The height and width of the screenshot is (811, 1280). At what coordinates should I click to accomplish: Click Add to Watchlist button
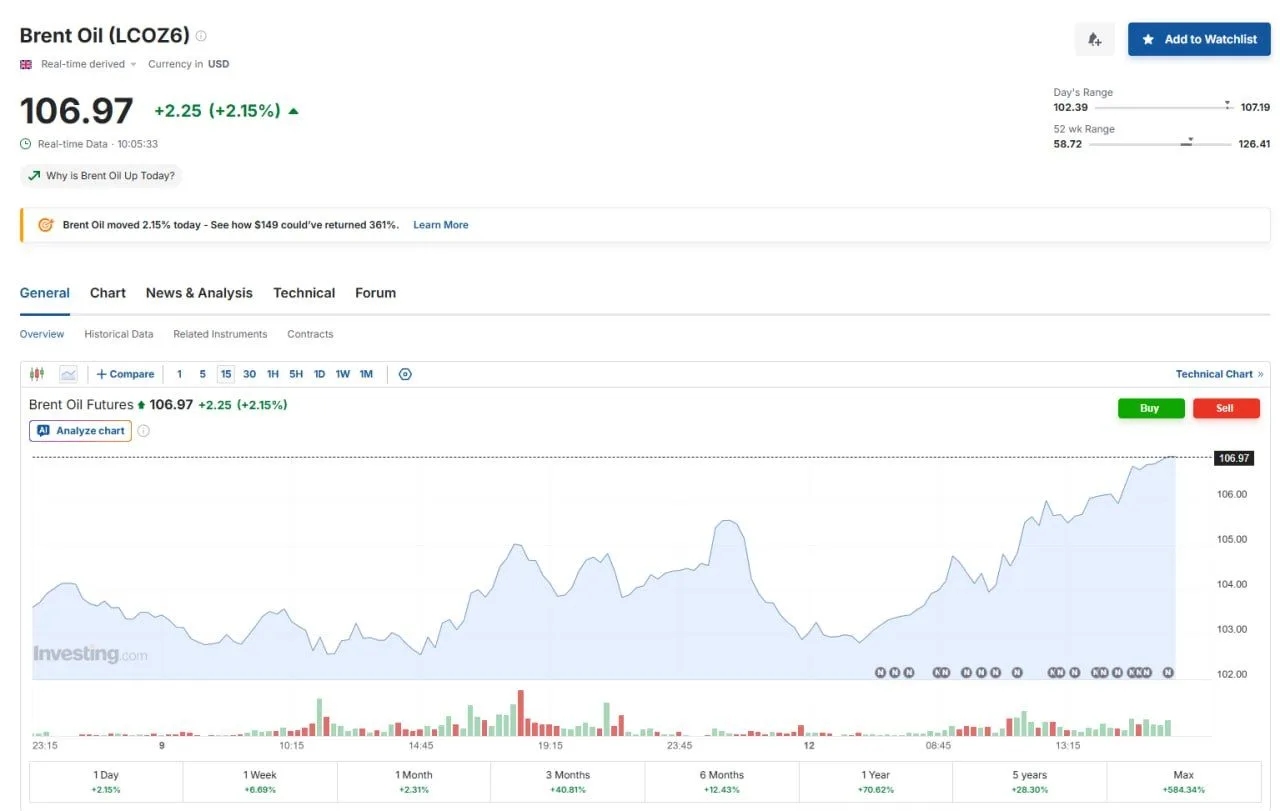[x=1199, y=39]
